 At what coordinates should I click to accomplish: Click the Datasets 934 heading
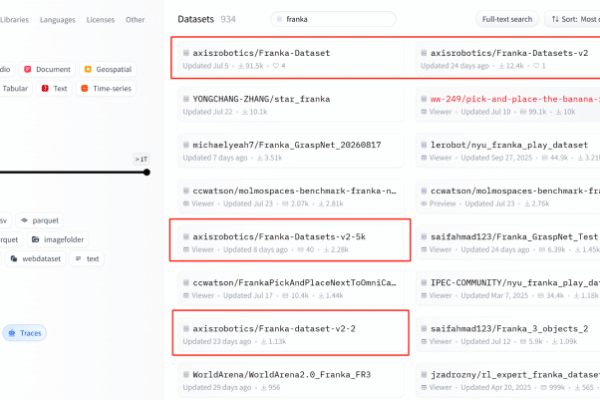[207, 19]
